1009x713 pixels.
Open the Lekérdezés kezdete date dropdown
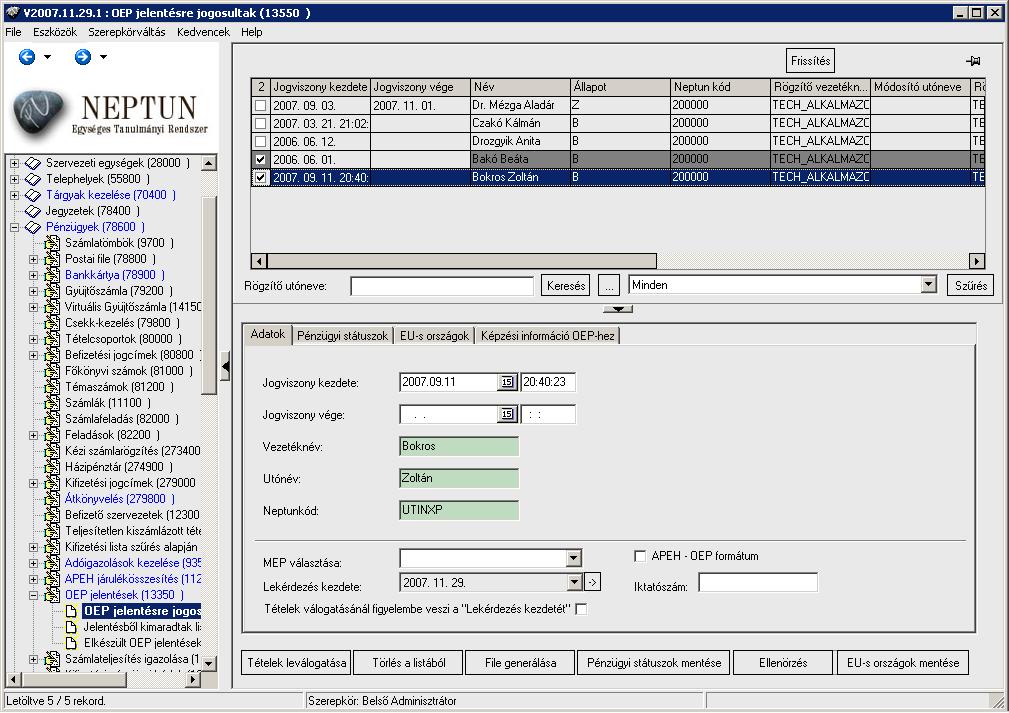[575, 582]
